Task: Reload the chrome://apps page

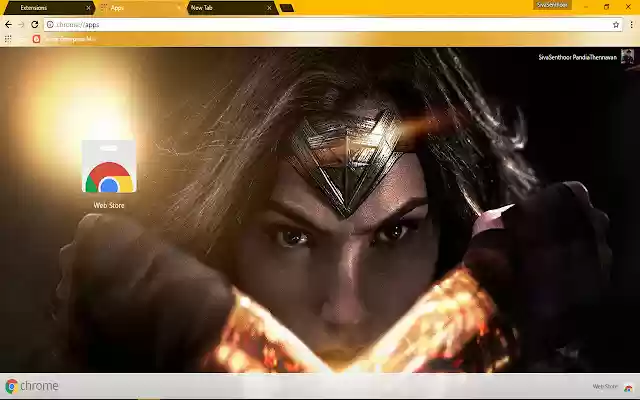Action: (35, 24)
